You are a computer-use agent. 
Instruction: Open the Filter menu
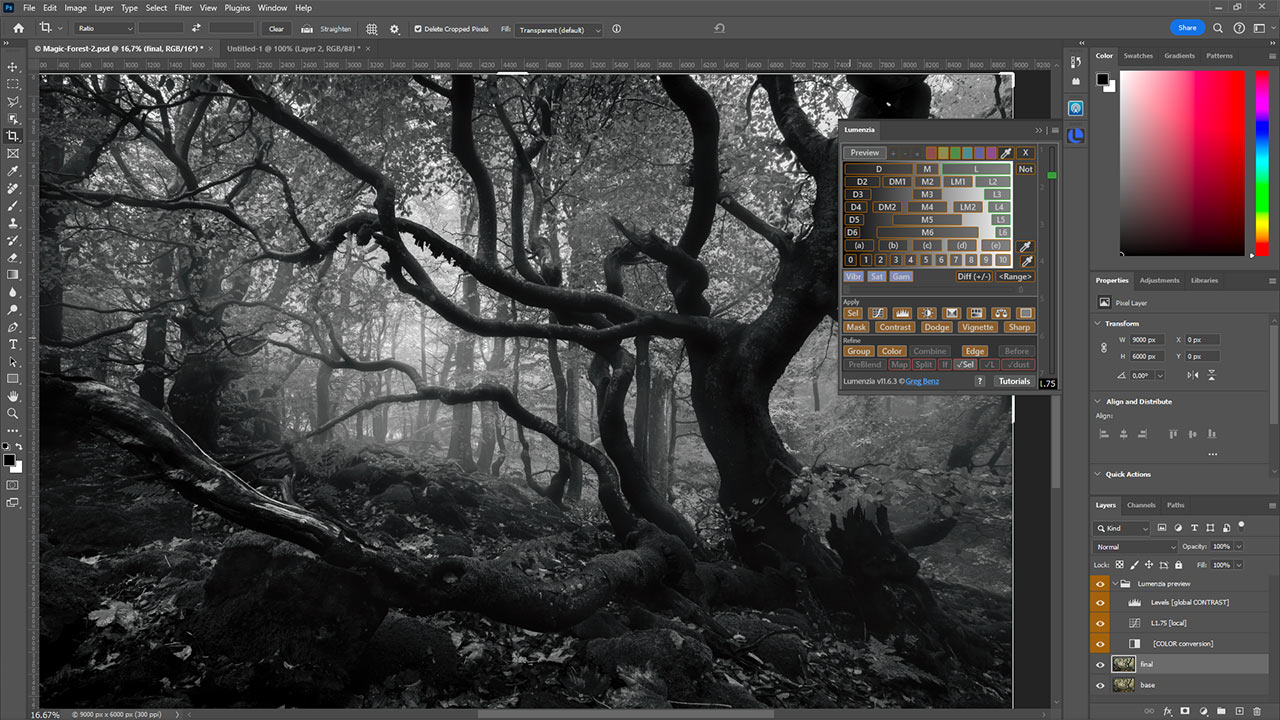pyautogui.click(x=183, y=8)
